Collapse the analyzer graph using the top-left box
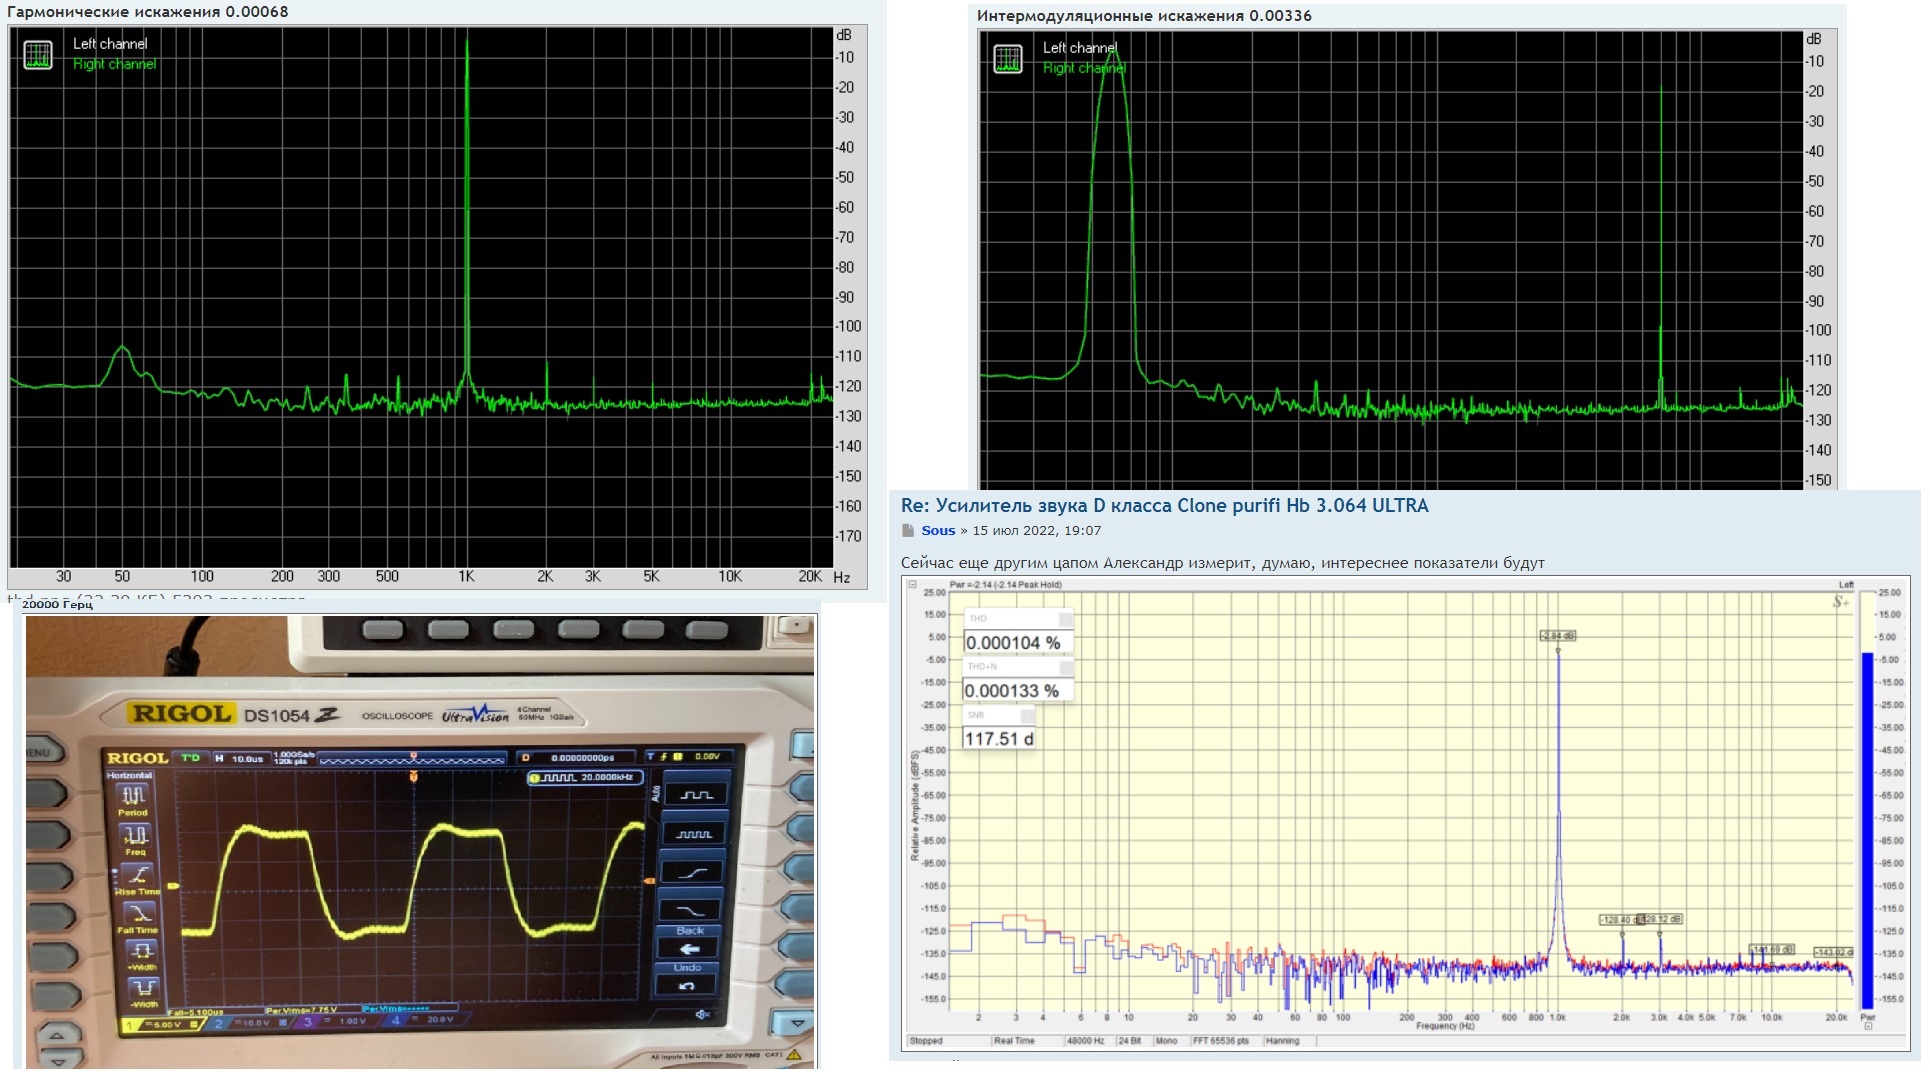The image size is (1930, 1080). (912, 585)
